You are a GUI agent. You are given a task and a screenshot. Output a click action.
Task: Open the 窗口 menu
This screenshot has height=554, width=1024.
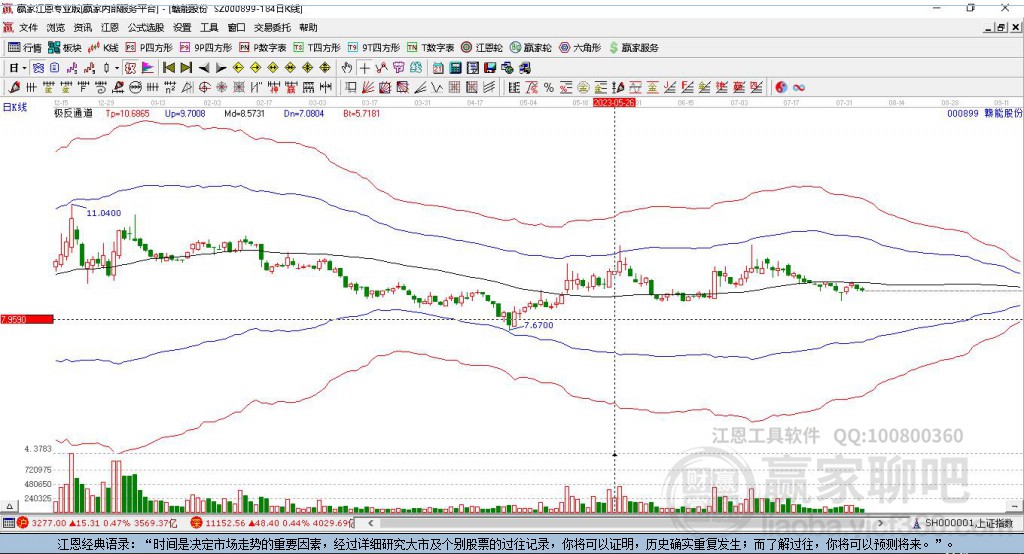(x=236, y=27)
